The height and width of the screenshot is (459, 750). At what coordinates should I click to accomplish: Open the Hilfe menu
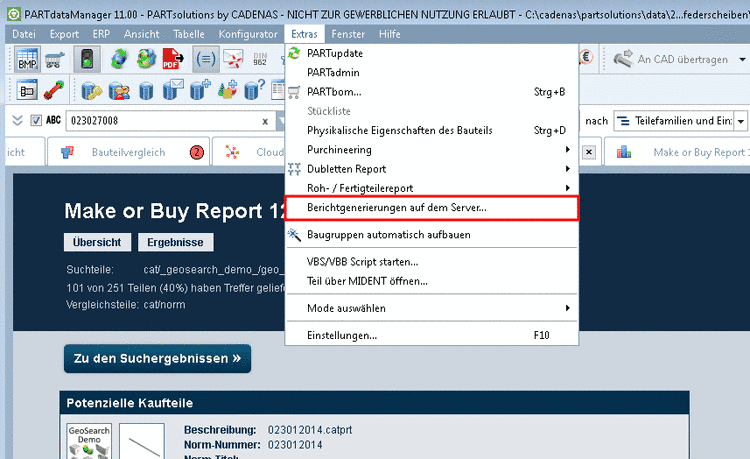pos(390,34)
